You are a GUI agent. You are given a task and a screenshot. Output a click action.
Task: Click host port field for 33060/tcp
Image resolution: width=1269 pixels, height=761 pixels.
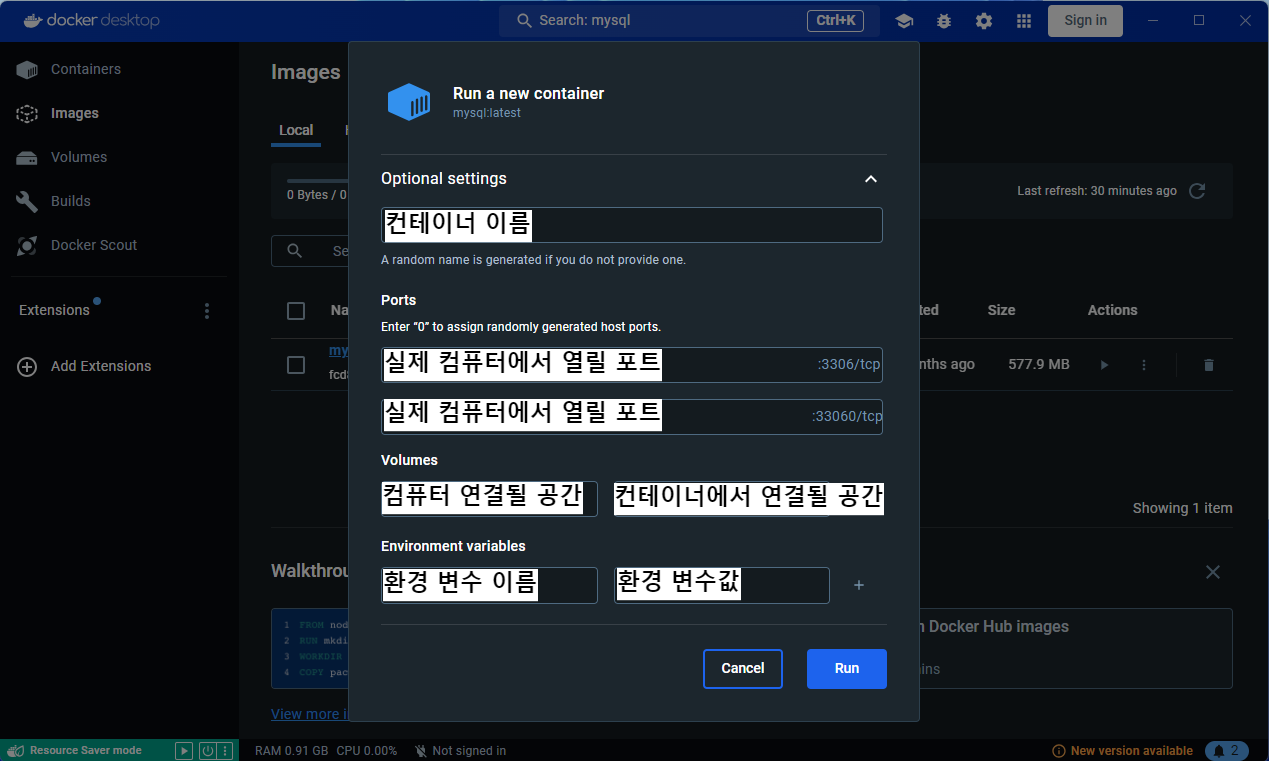click(632, 417)
